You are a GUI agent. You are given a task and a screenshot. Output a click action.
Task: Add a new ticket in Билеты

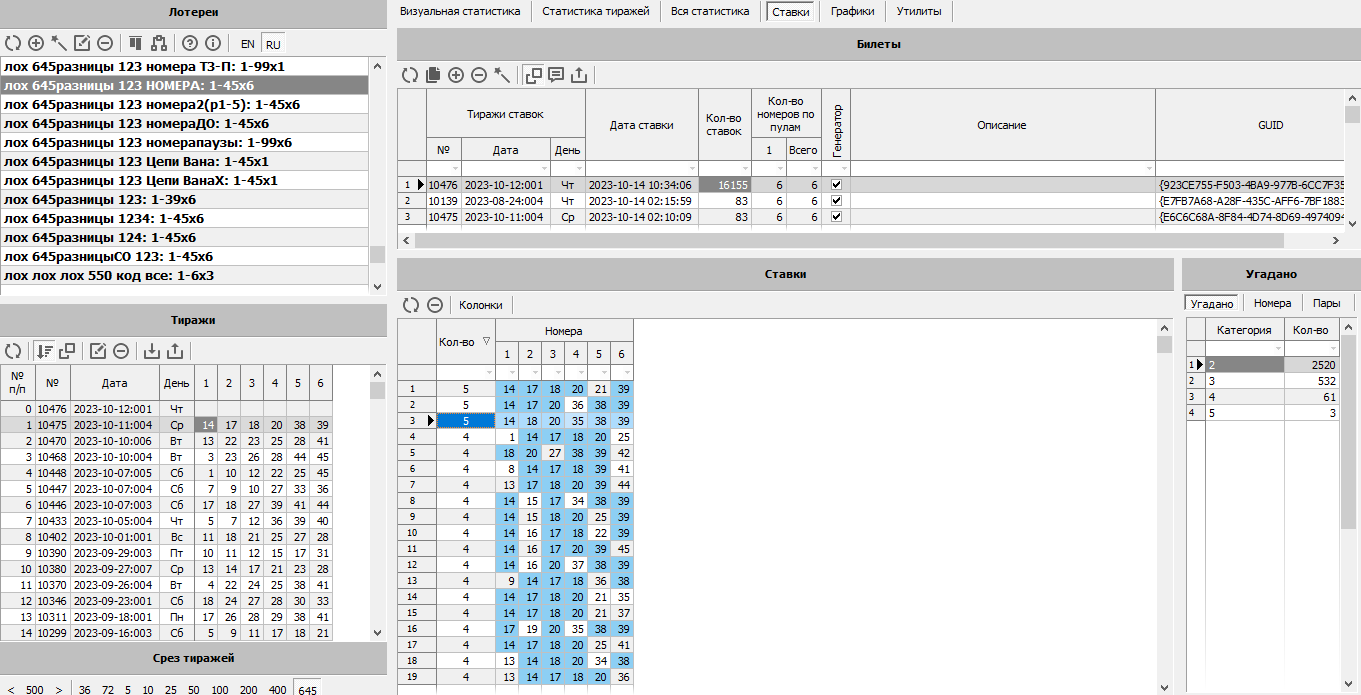[456, 74]
